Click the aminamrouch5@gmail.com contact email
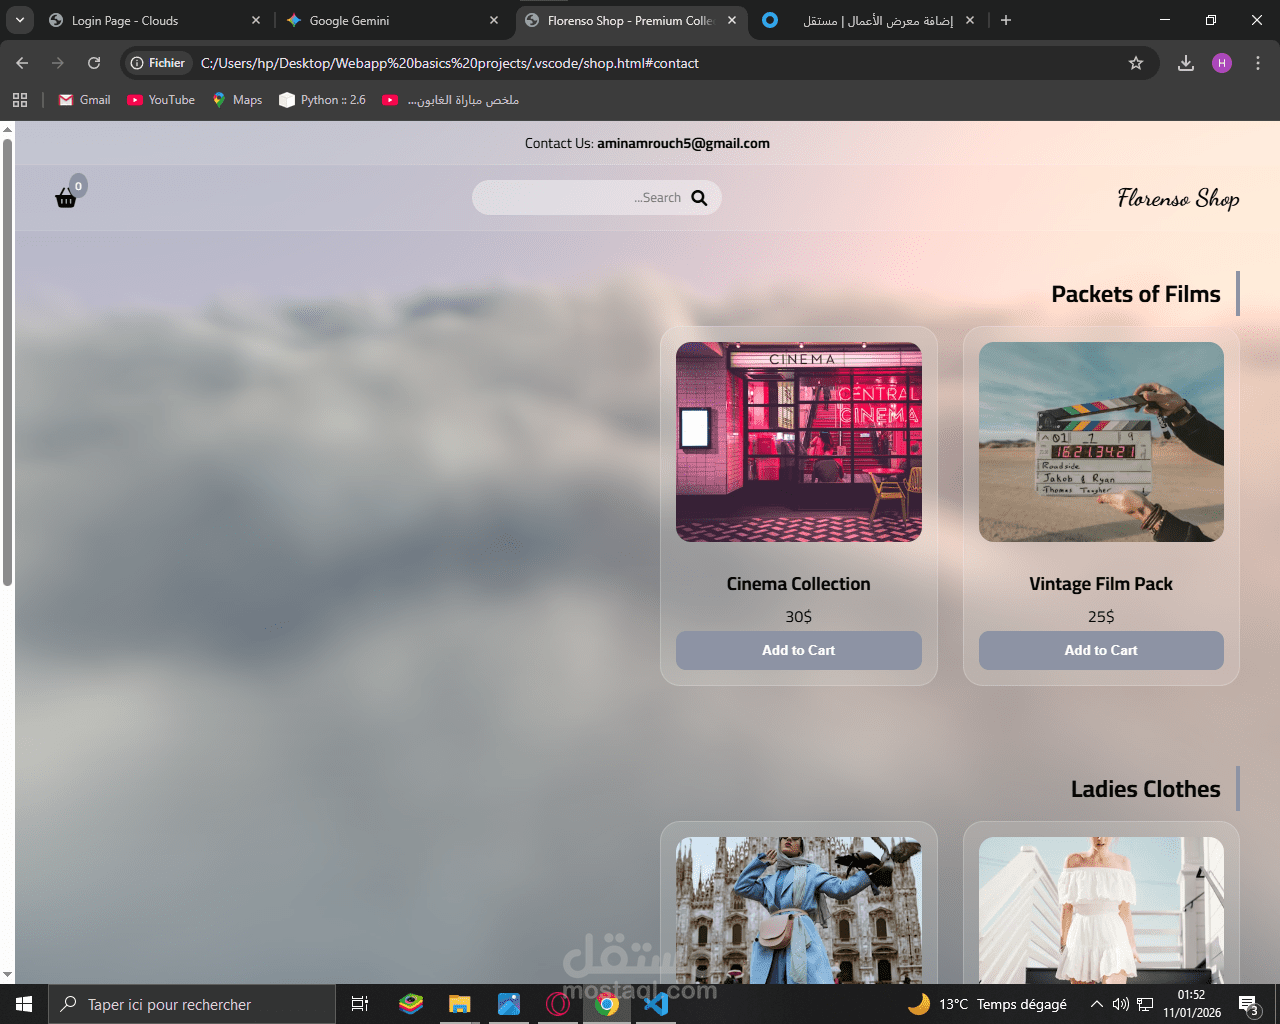Screen dimensions: 1280x1024 683,143
